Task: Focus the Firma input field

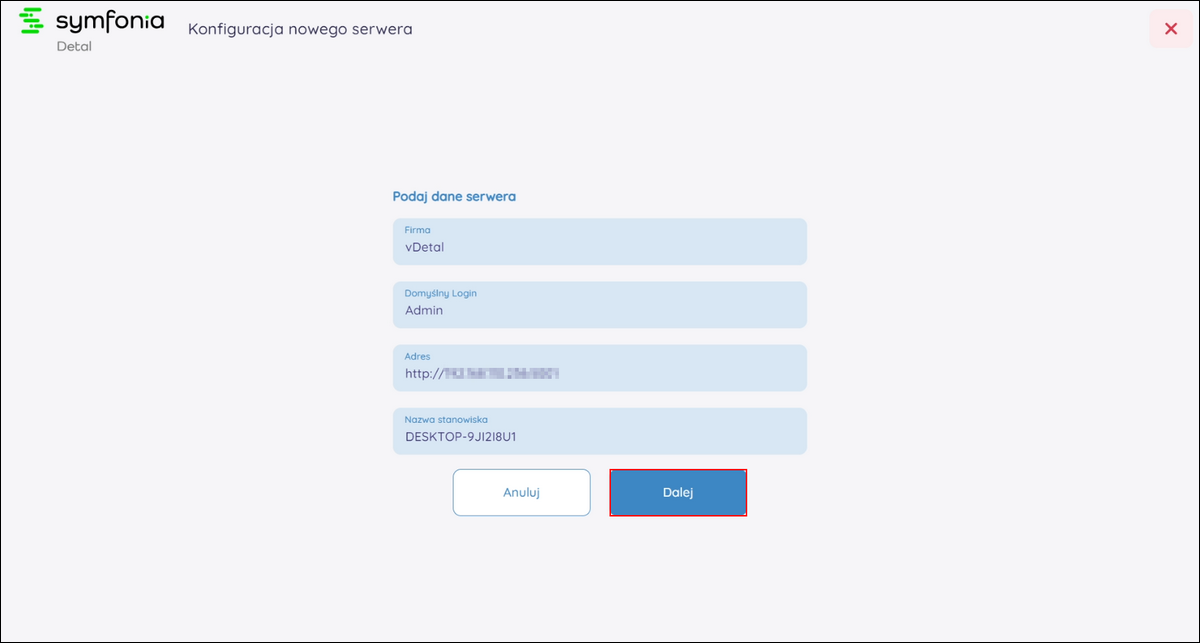Action: [600, 242]
